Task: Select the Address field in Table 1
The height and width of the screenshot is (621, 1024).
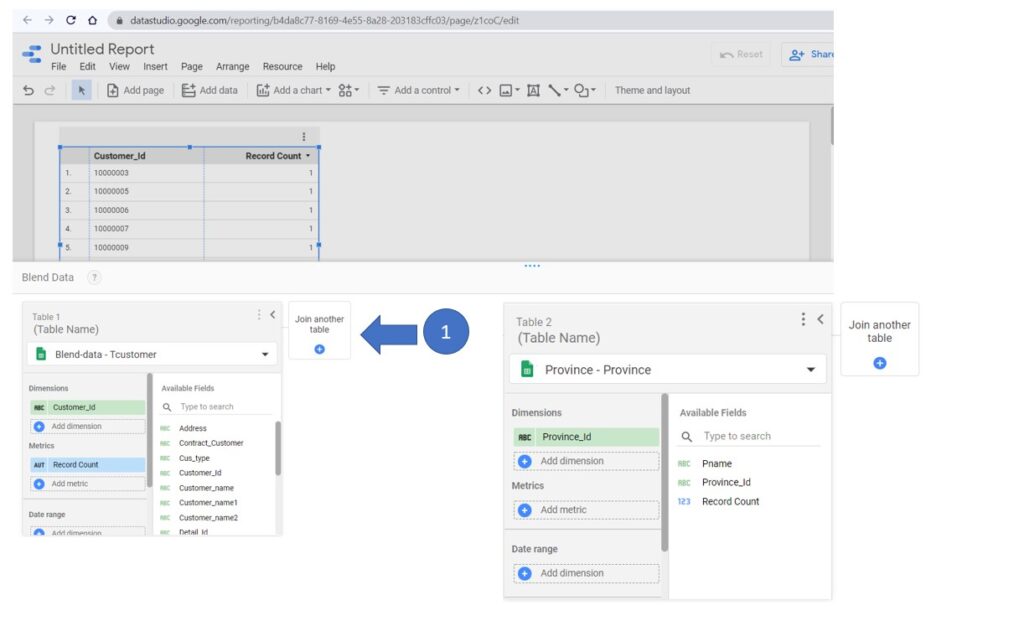Action: (193, 428)
